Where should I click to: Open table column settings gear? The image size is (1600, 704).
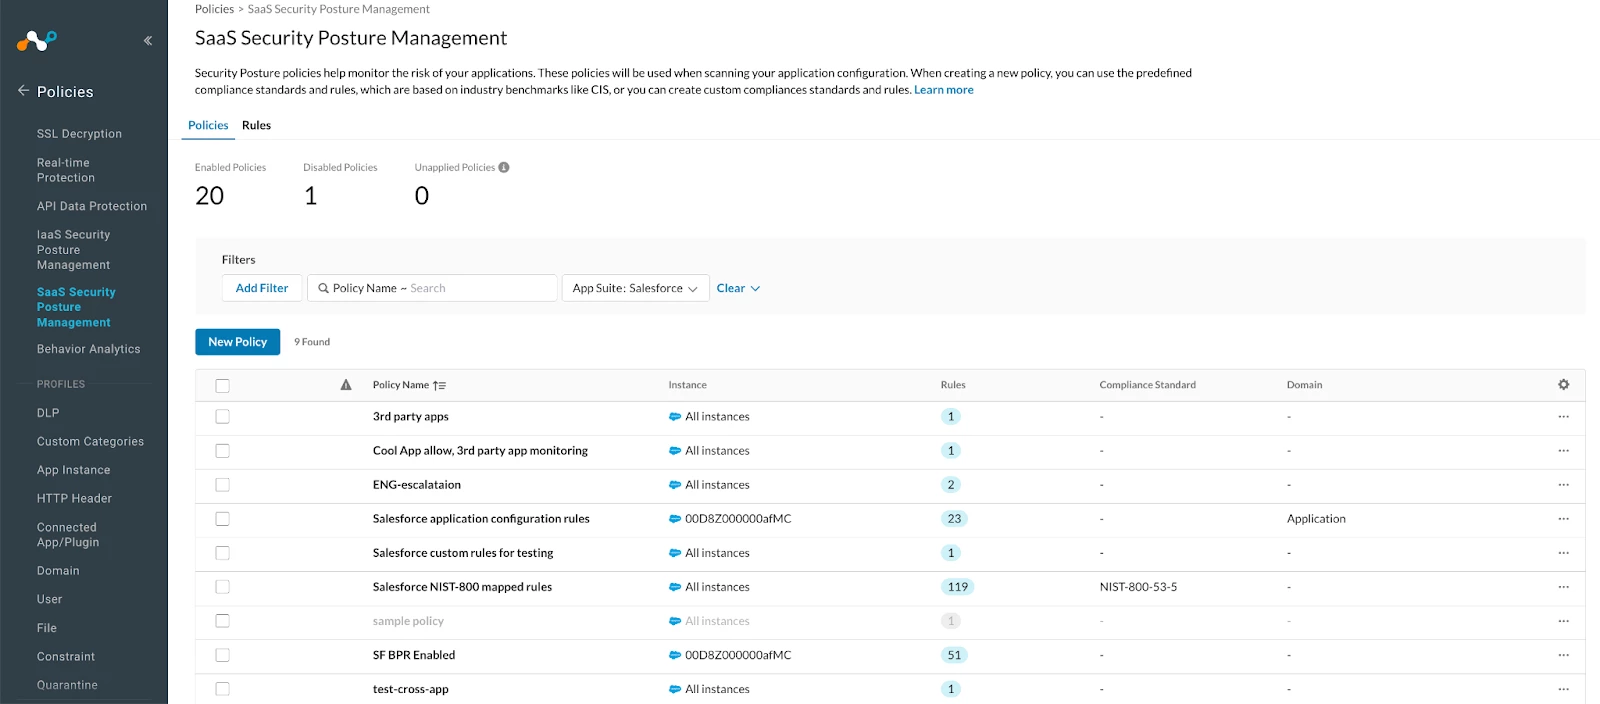tap(1564, 385)
